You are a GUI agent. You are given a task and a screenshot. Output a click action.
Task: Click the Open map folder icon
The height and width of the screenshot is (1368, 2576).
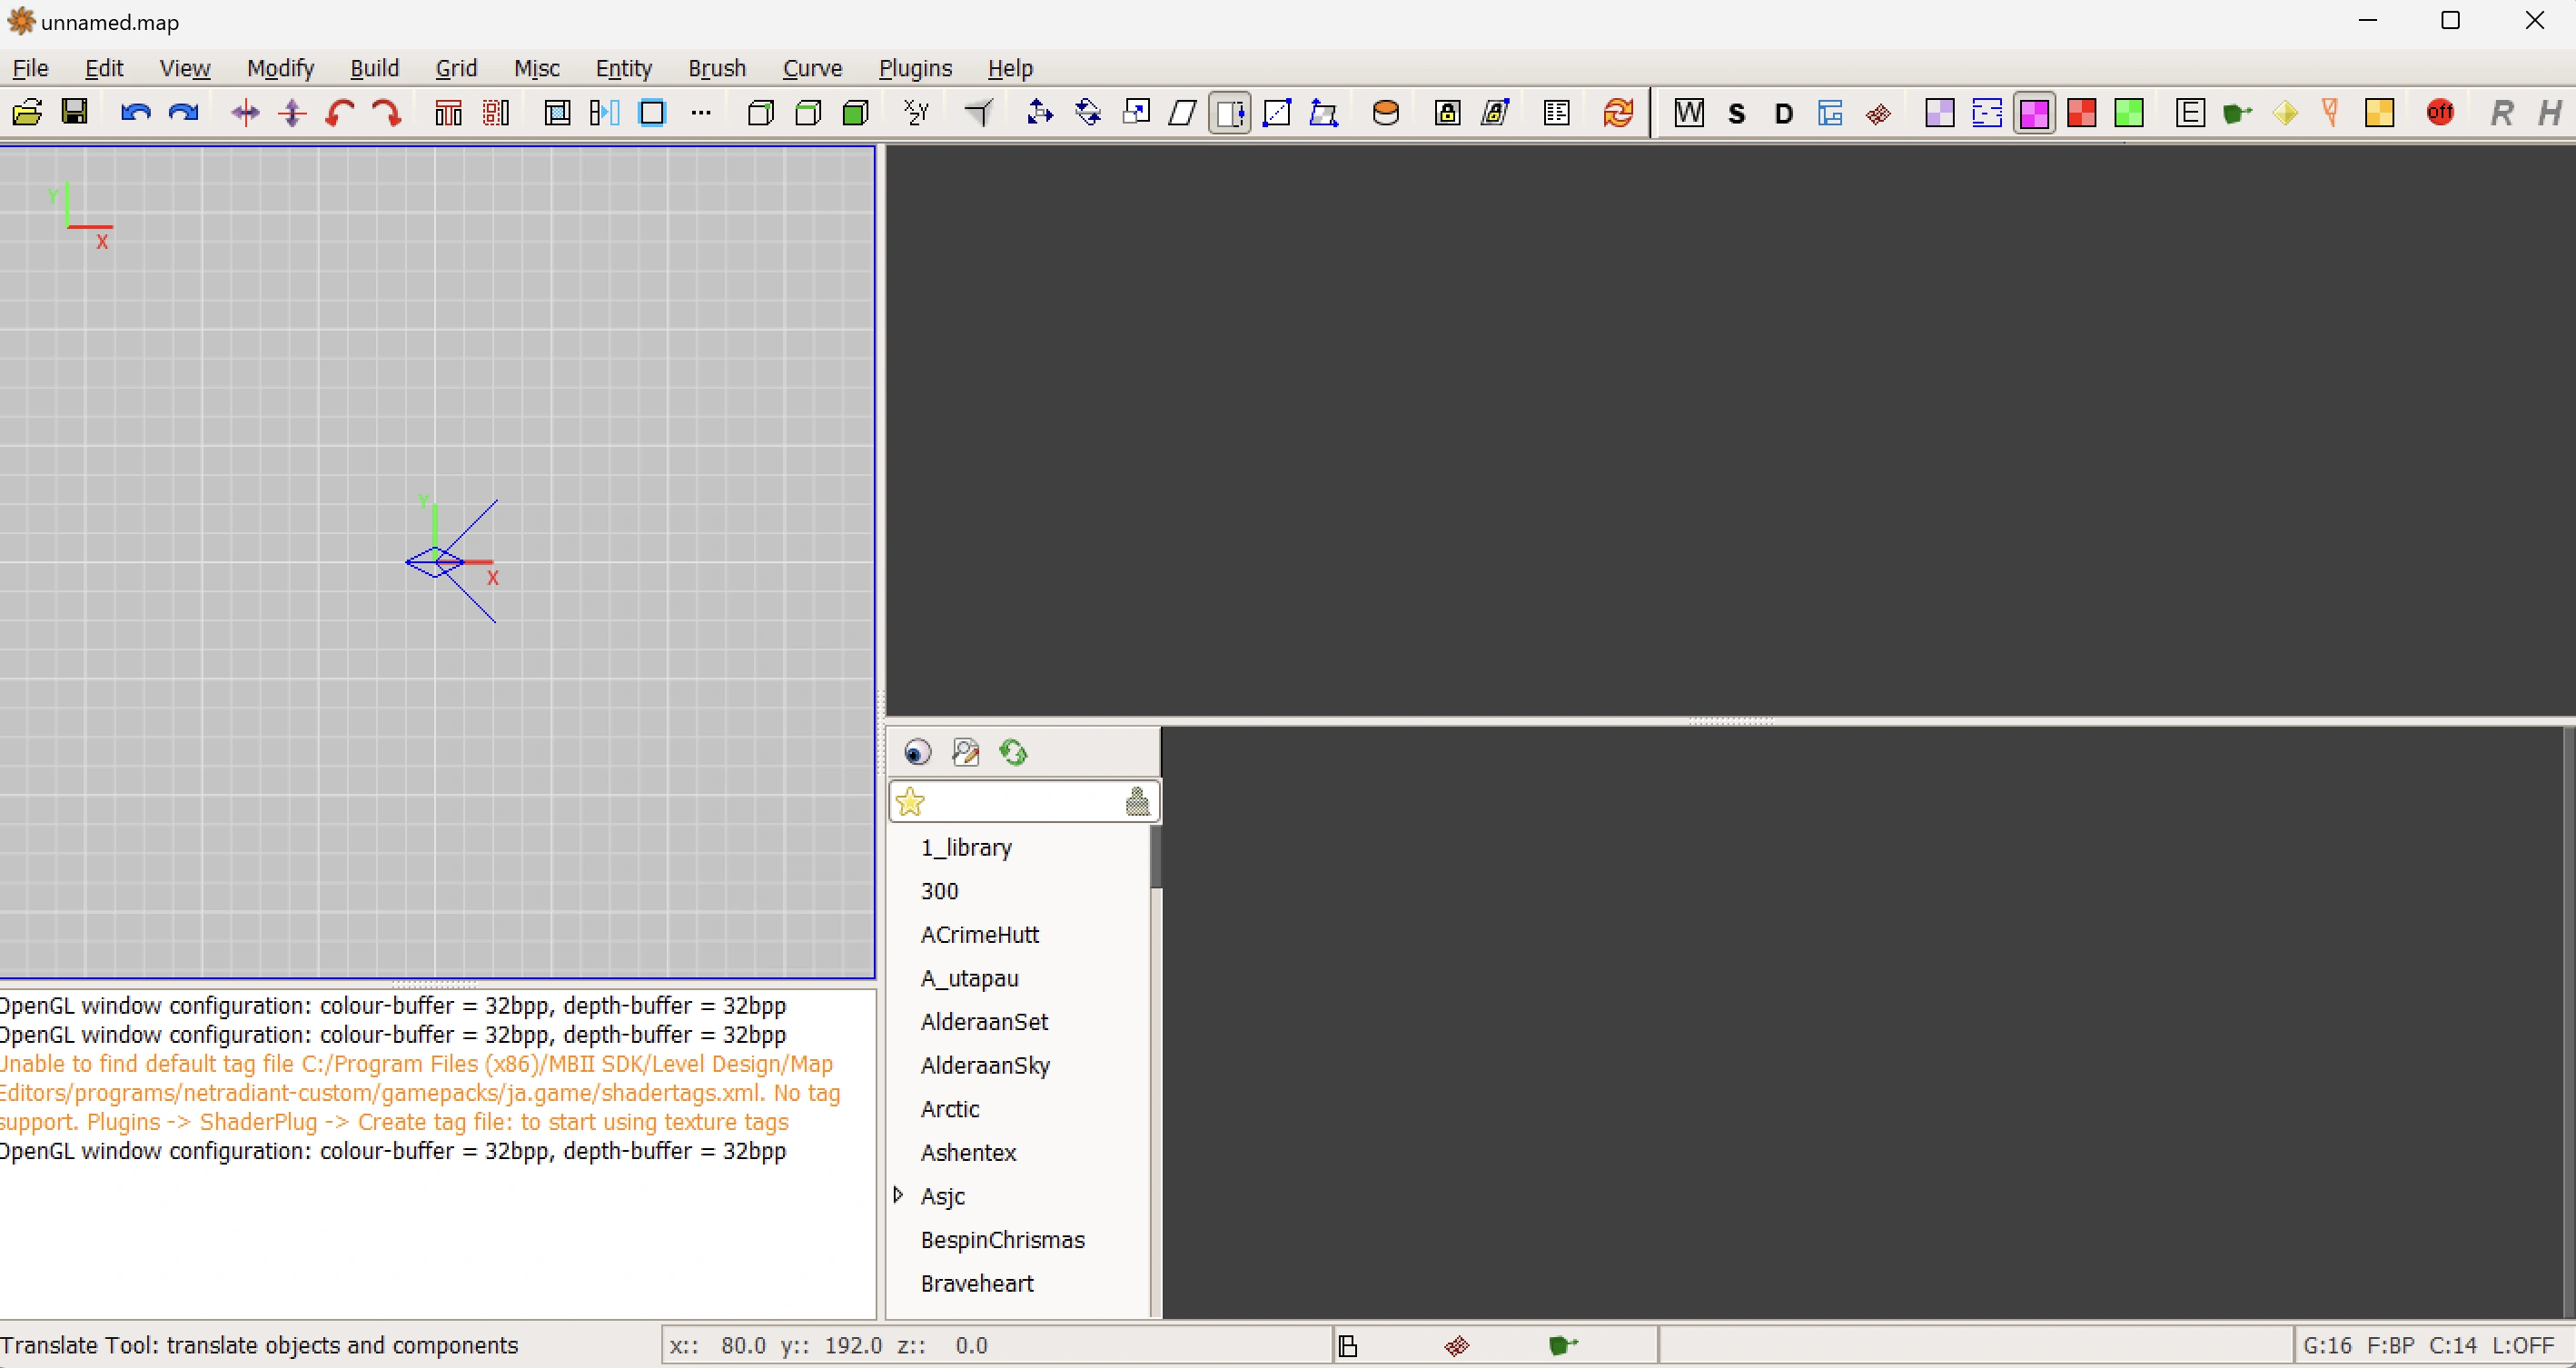pos(27,112)
